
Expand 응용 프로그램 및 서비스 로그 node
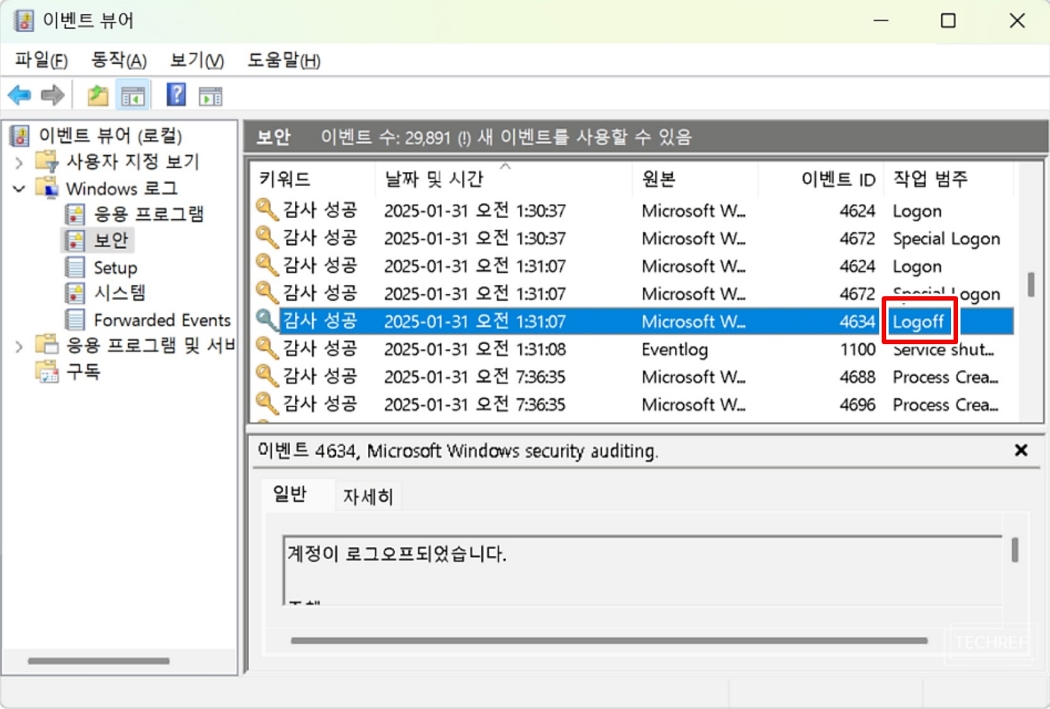19,346
